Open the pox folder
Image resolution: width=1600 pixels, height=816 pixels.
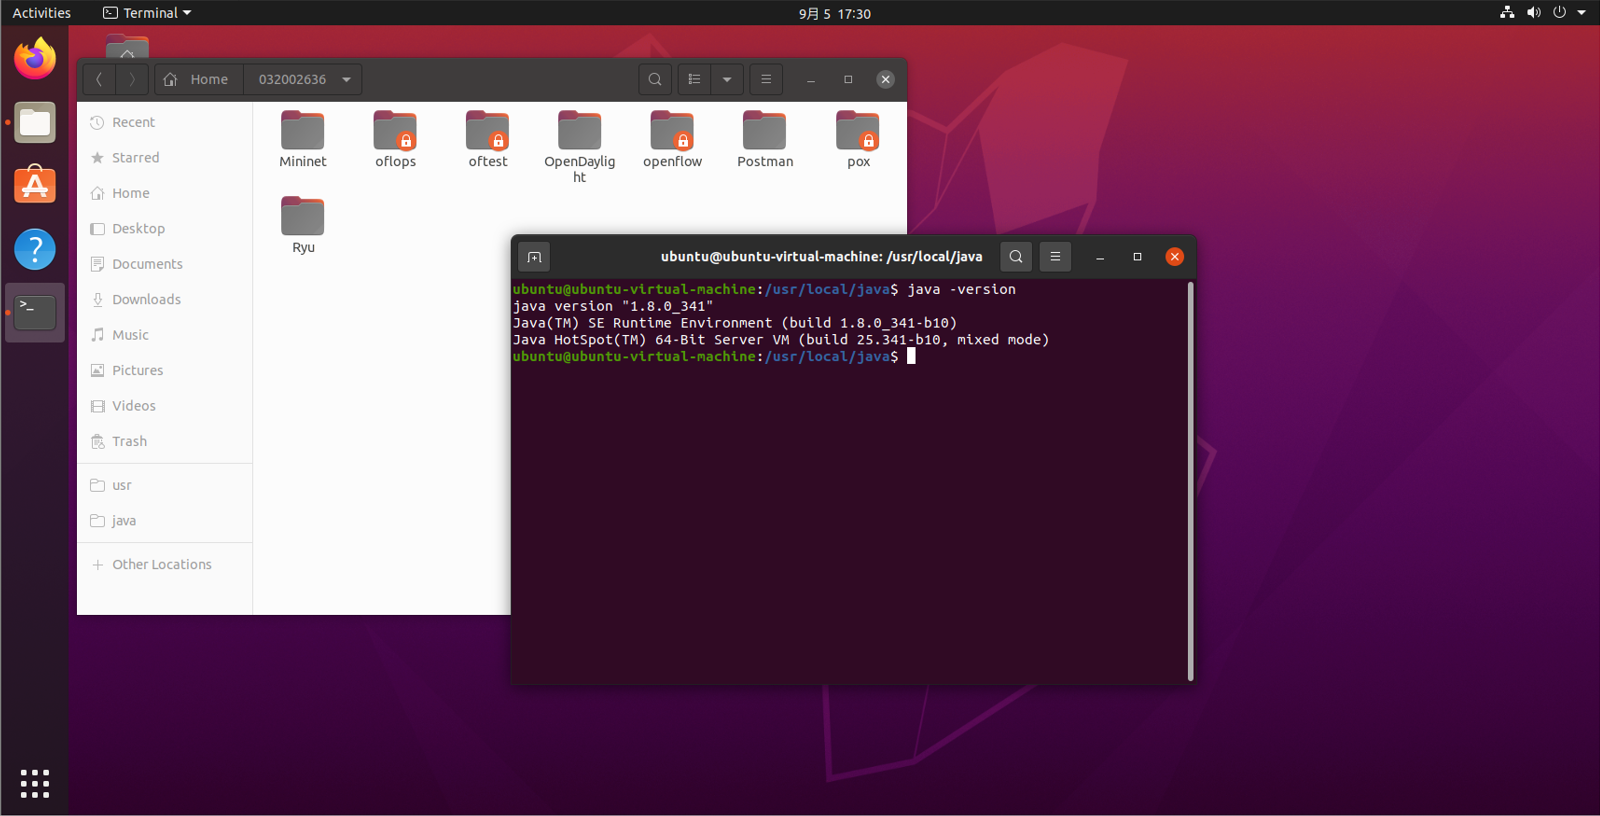pos(858,139)
